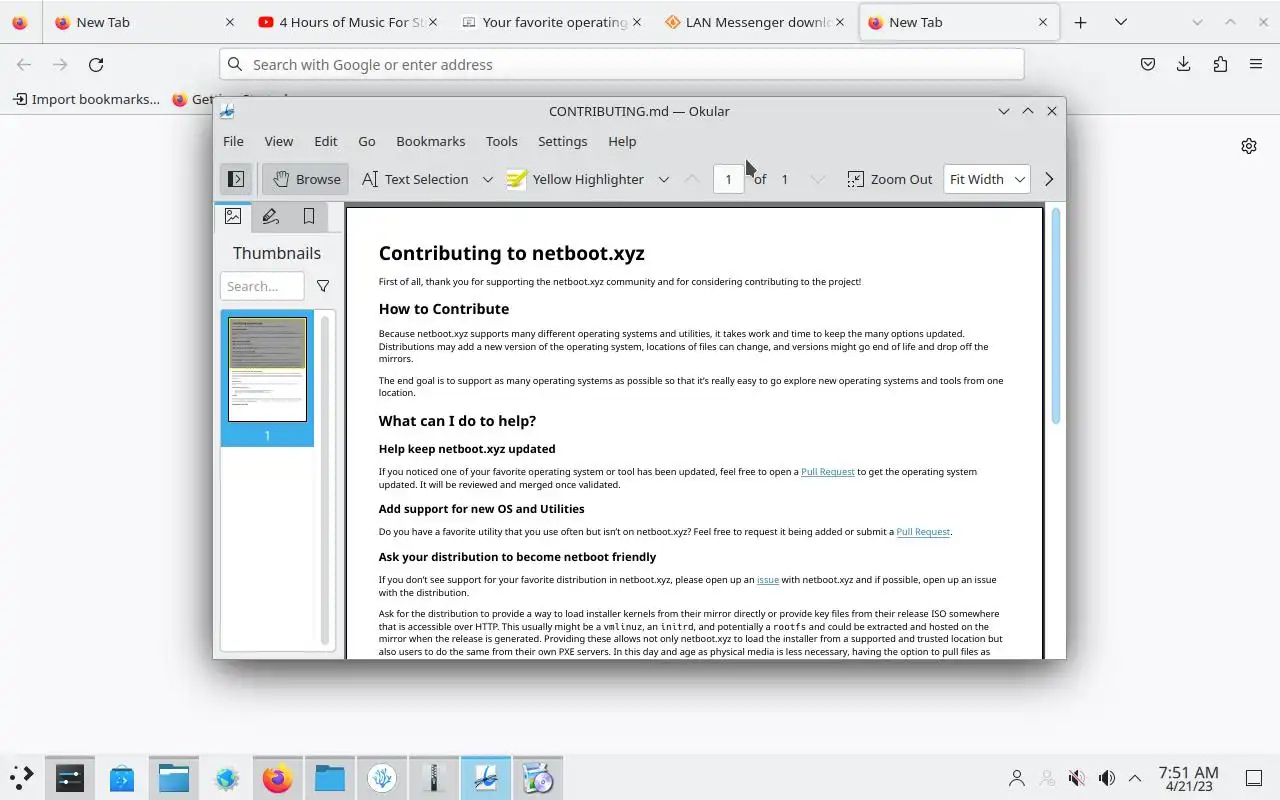Go to previous page arrow
This screenshot has width=1280, height=800.
point(692,179)
